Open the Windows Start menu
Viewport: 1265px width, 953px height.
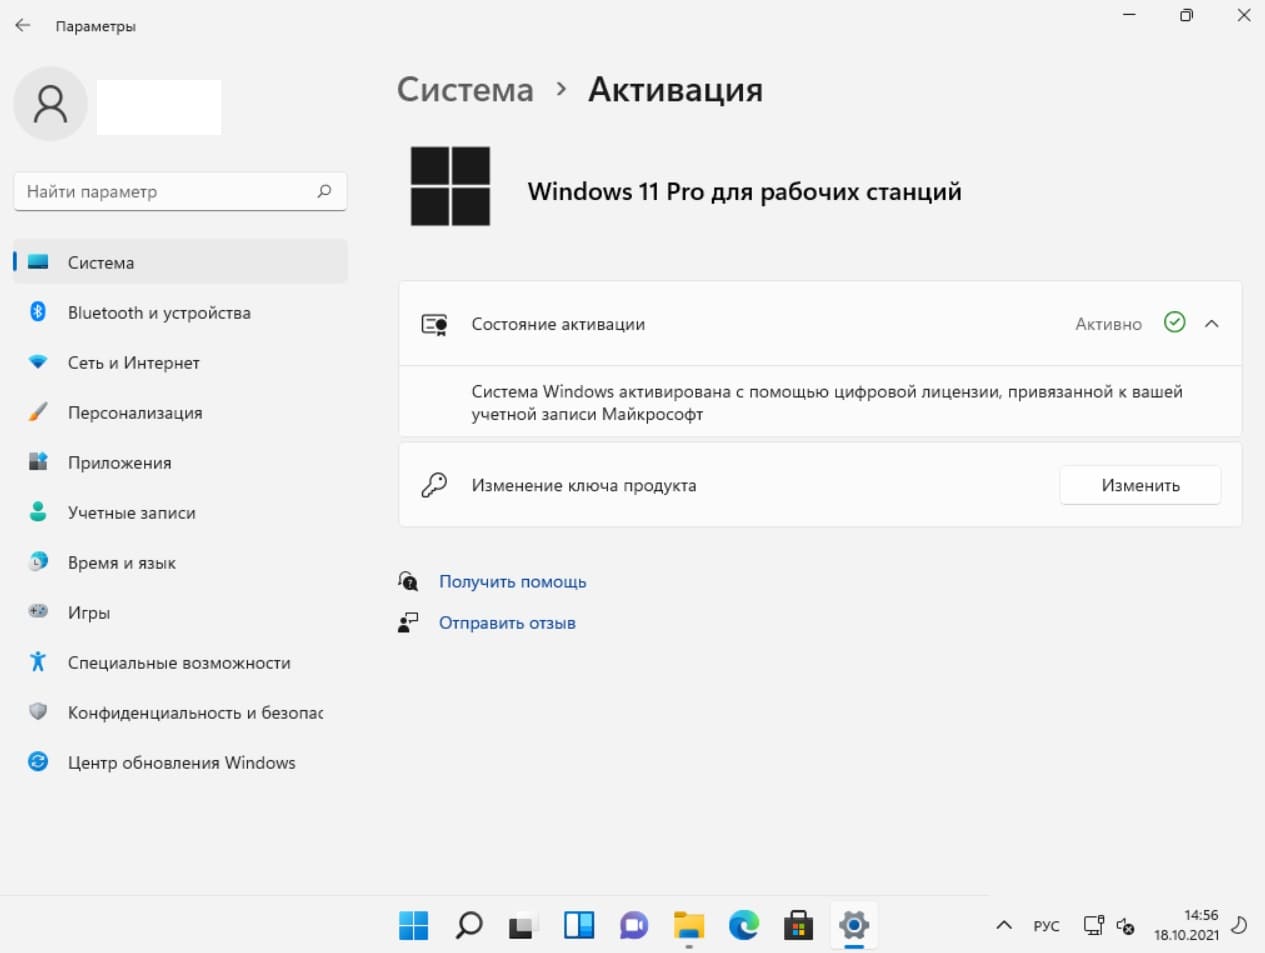(x=414, y=925)
